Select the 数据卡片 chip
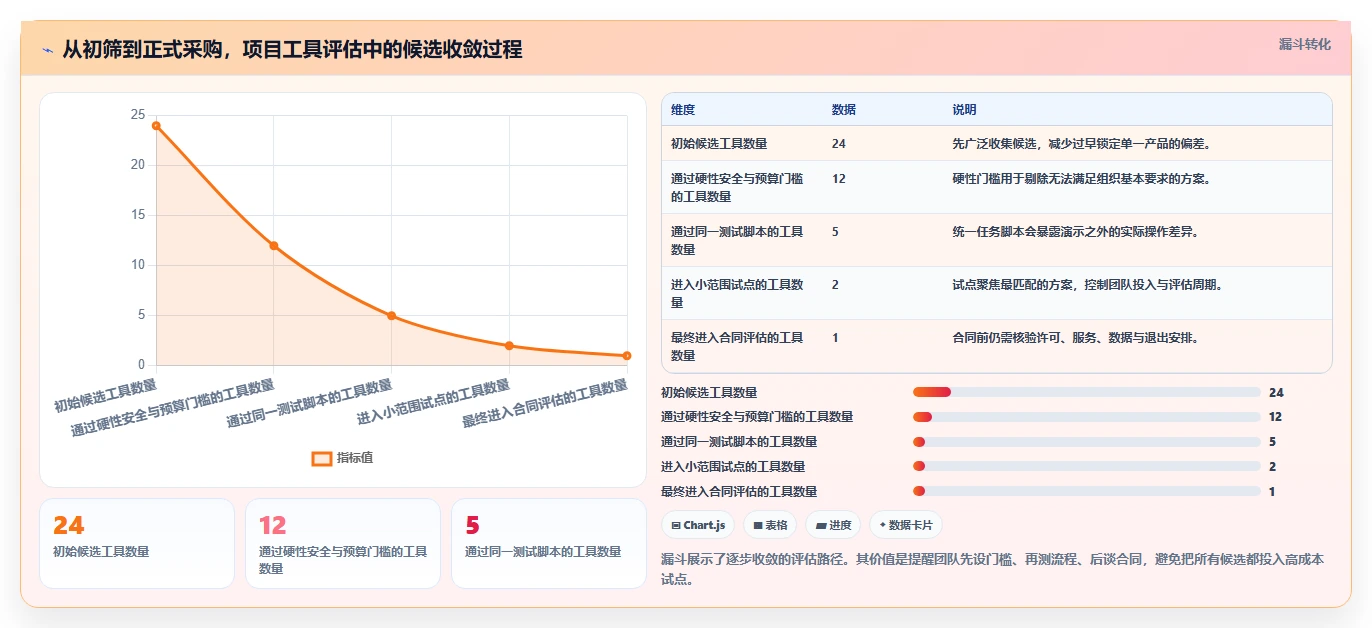 [906, 525]
